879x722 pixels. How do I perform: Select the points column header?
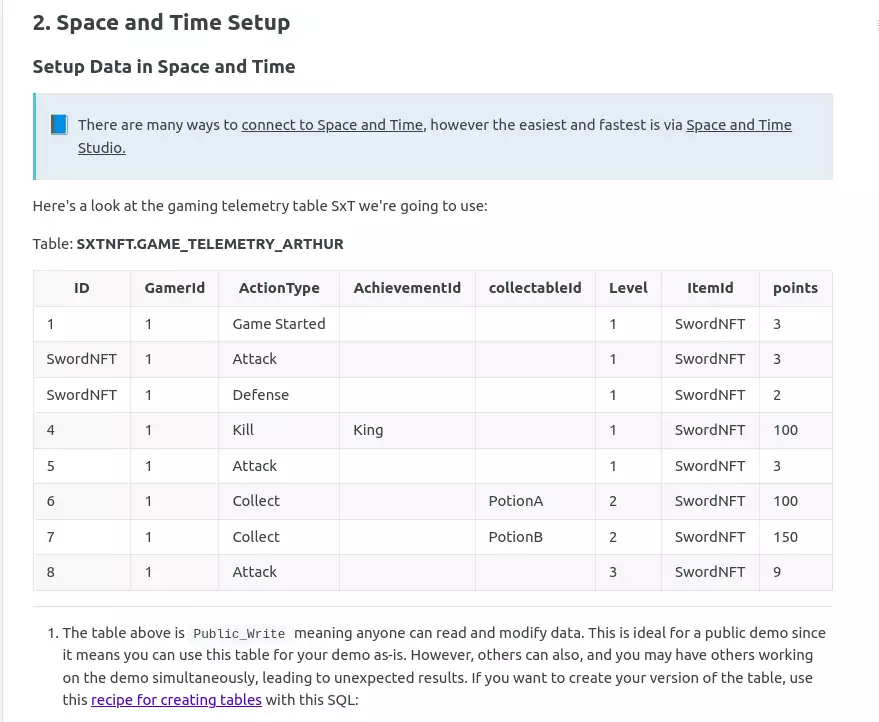click(795, 288)
